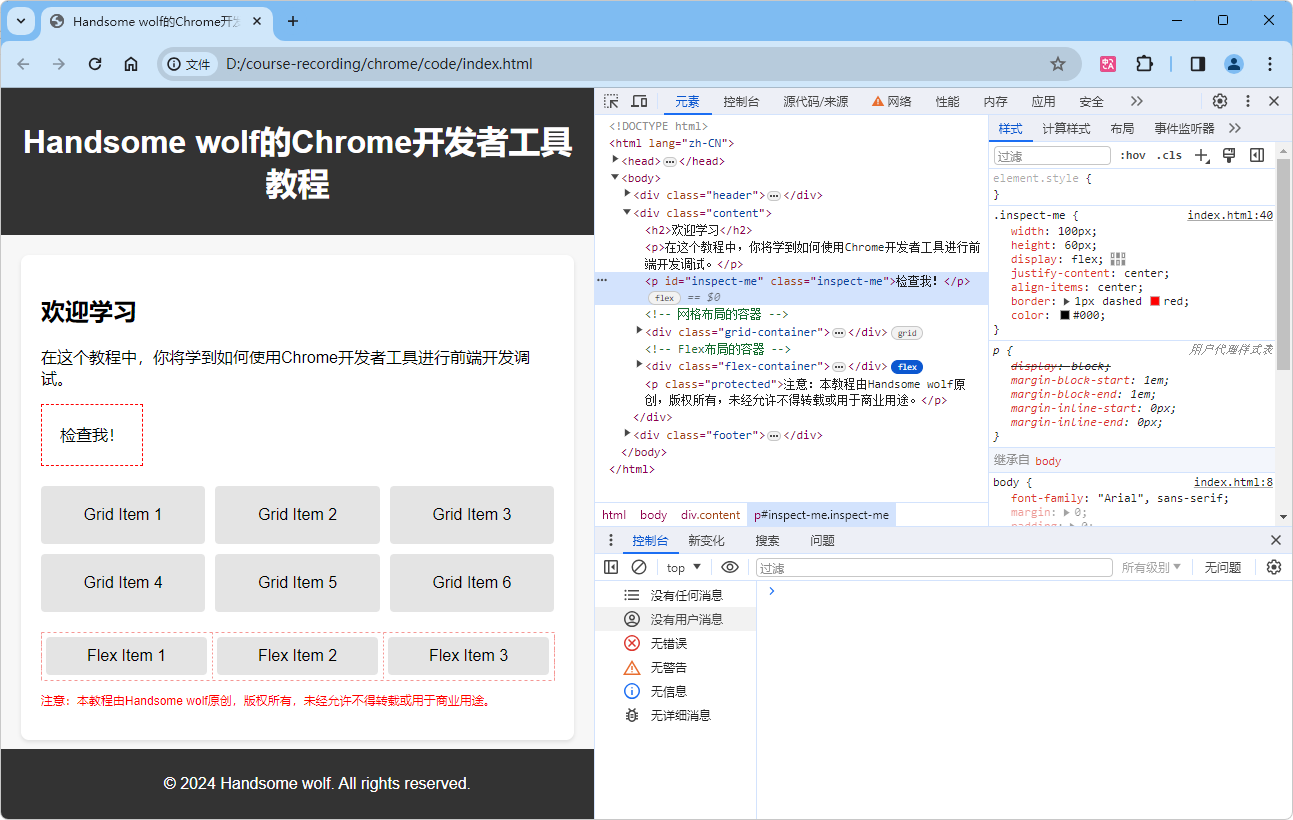Screen dimensions: 1293x820
Task: Select body in the breadcrumb bar
Action: point(653,515)
